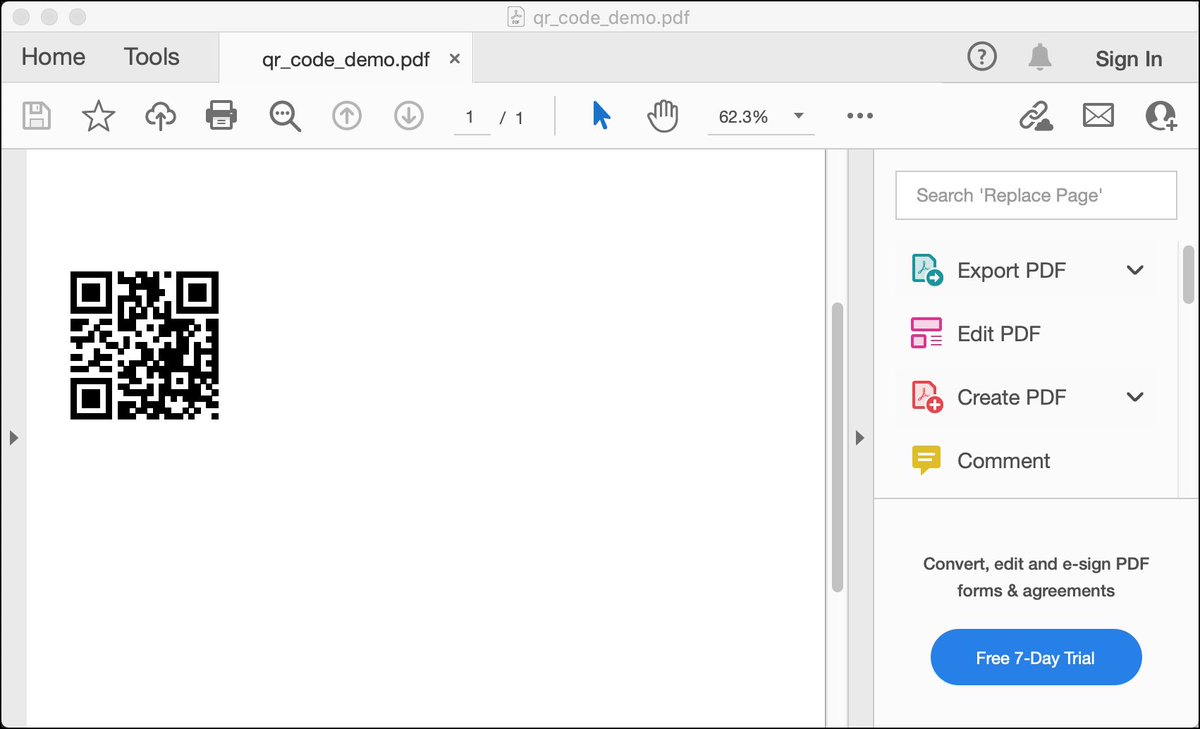Screen dimensions: 1200x729
Task: Start the Free 7-Day Trial
Action: point(1036,657)
